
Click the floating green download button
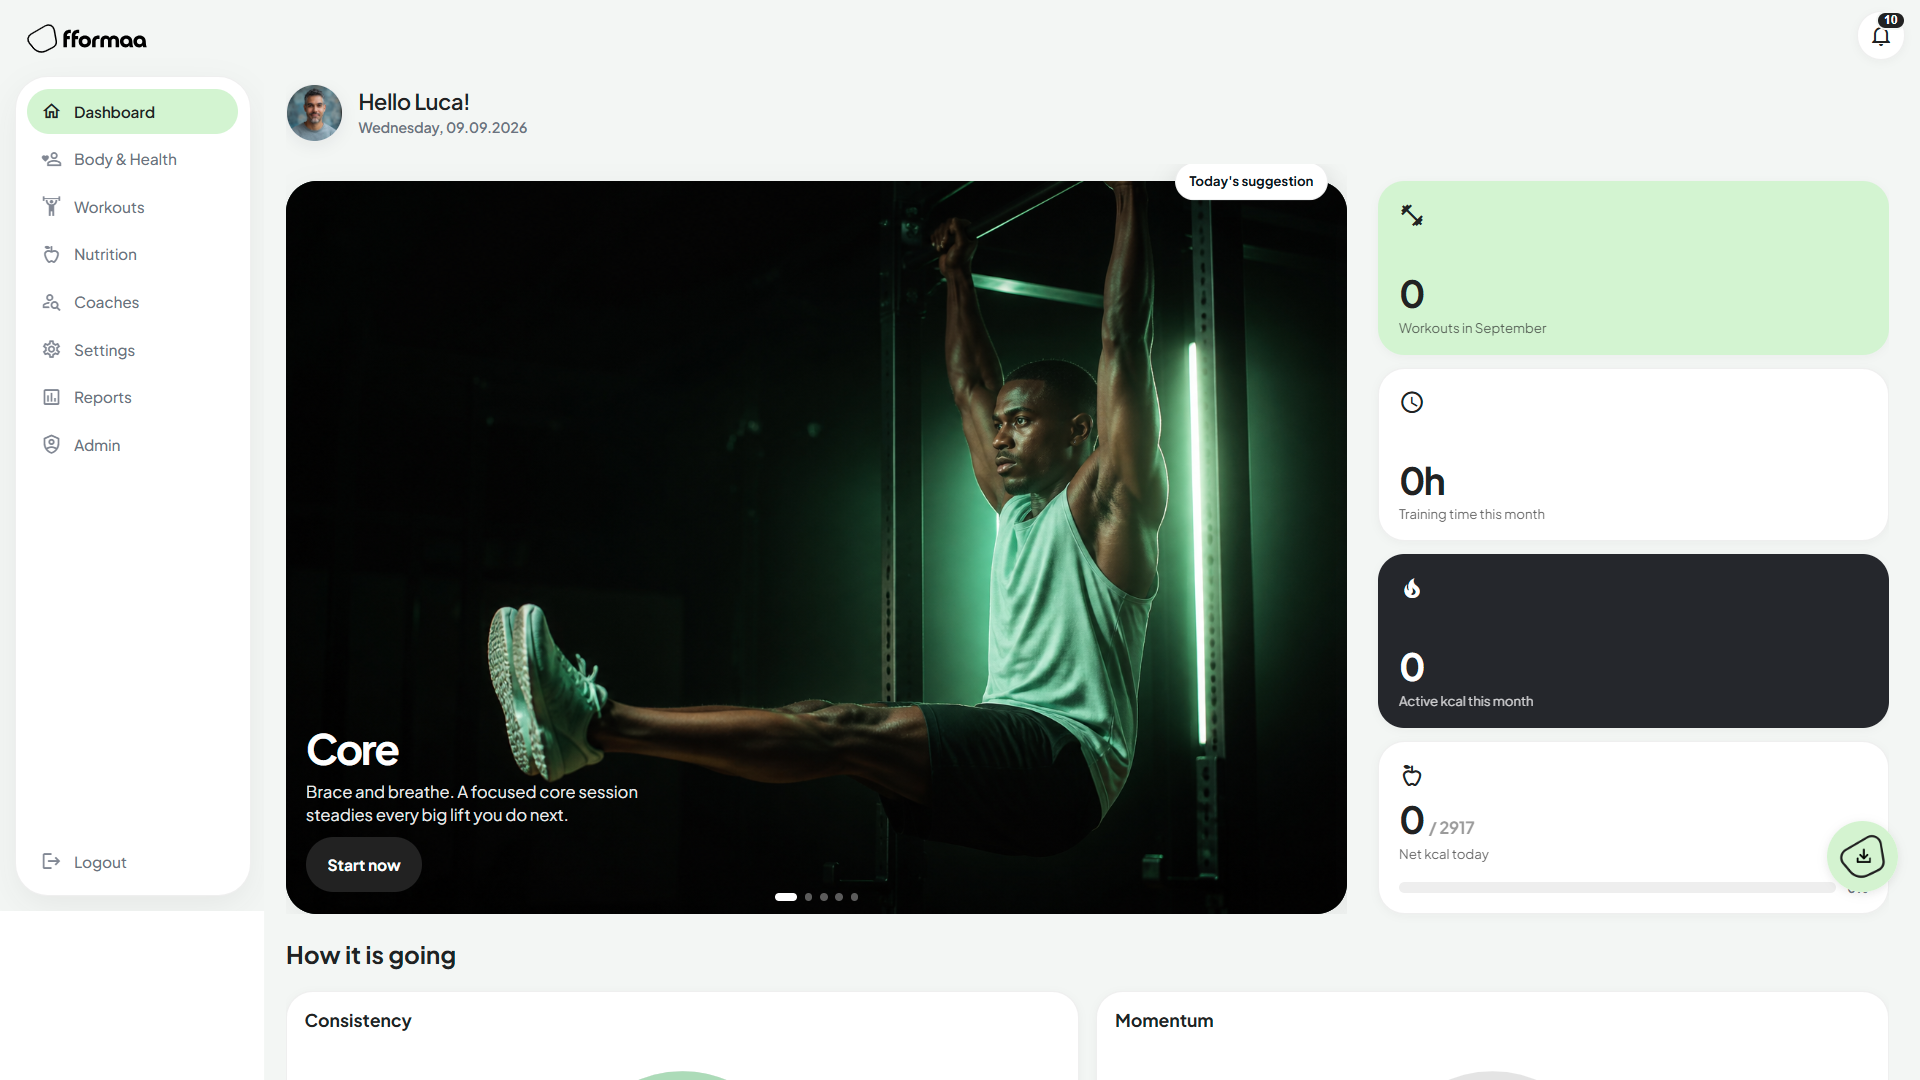1862,856
